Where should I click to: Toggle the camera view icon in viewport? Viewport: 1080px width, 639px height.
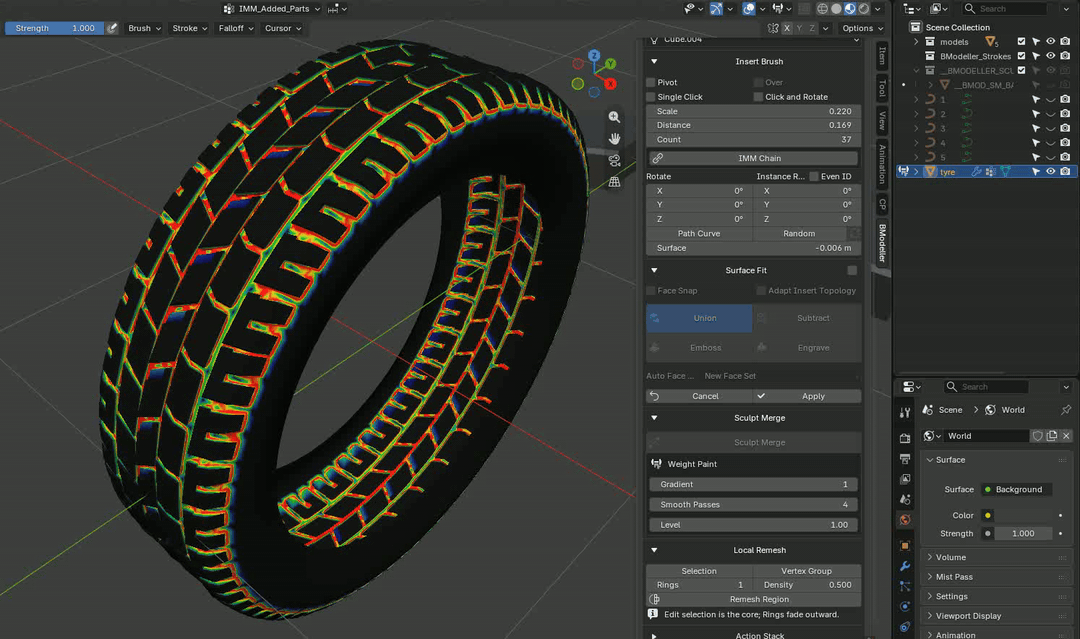pyautogui.click(x=614, y=160)
